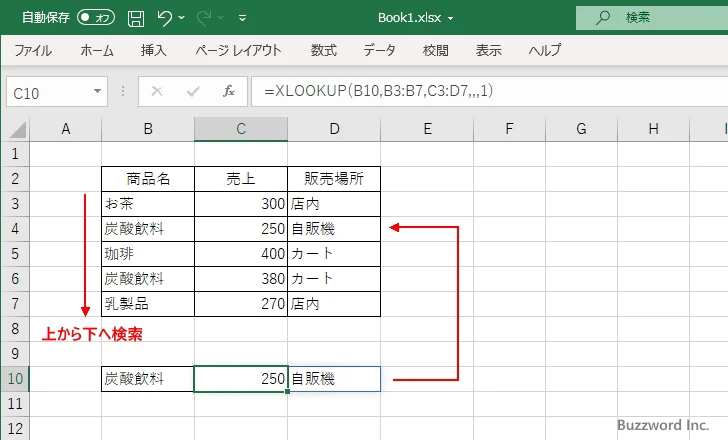The width and height of the screenshot is (728, 440).
Task: Select column F header
Action: [509, 129]
